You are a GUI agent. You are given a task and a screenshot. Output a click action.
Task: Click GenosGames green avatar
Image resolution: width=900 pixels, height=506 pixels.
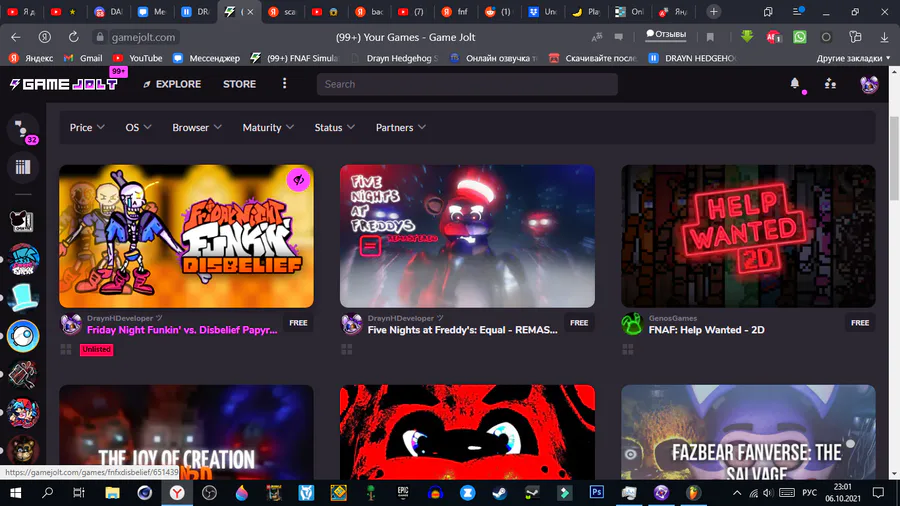click(632, 324)
